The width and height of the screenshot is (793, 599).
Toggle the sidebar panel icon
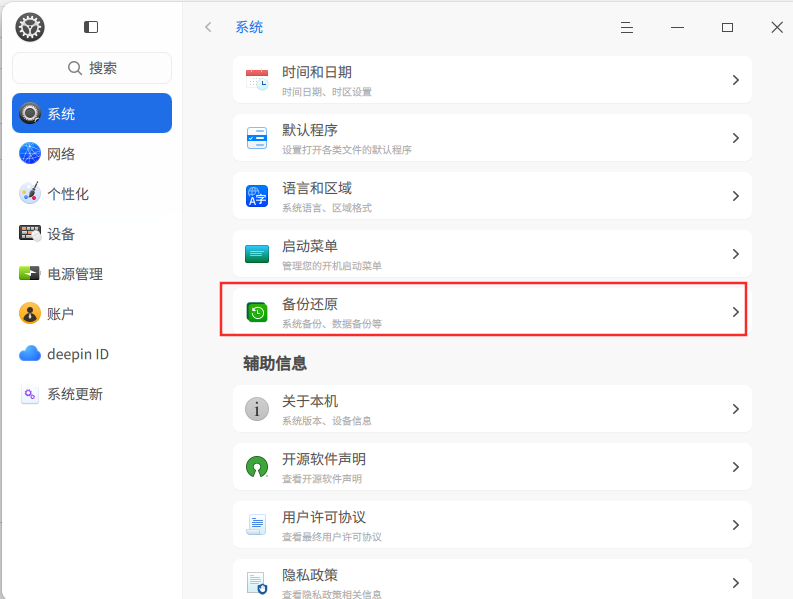(91, 27)
